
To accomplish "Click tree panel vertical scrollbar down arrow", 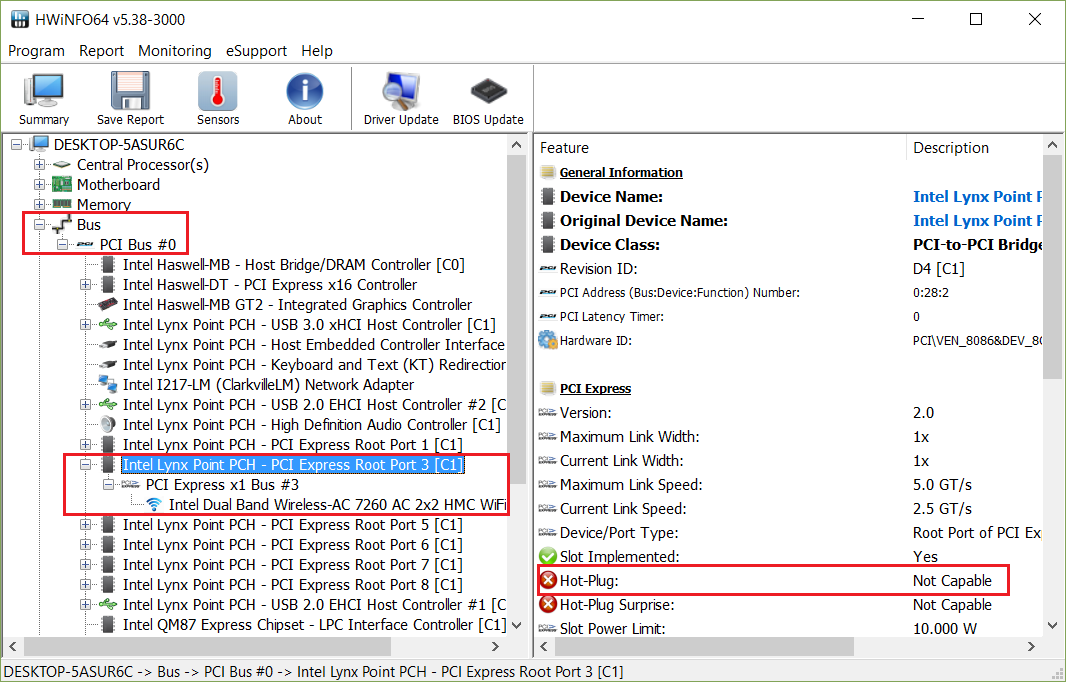I will tap(517, 624).
